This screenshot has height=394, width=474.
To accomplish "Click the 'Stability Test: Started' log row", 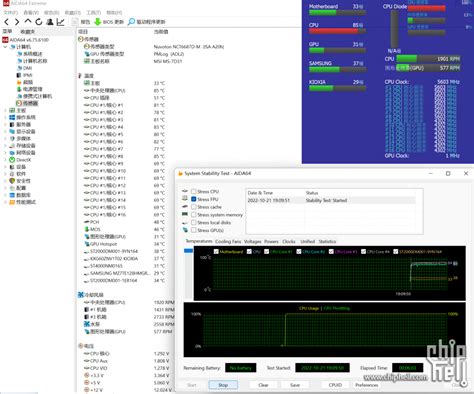I will [x=331, y=200].
